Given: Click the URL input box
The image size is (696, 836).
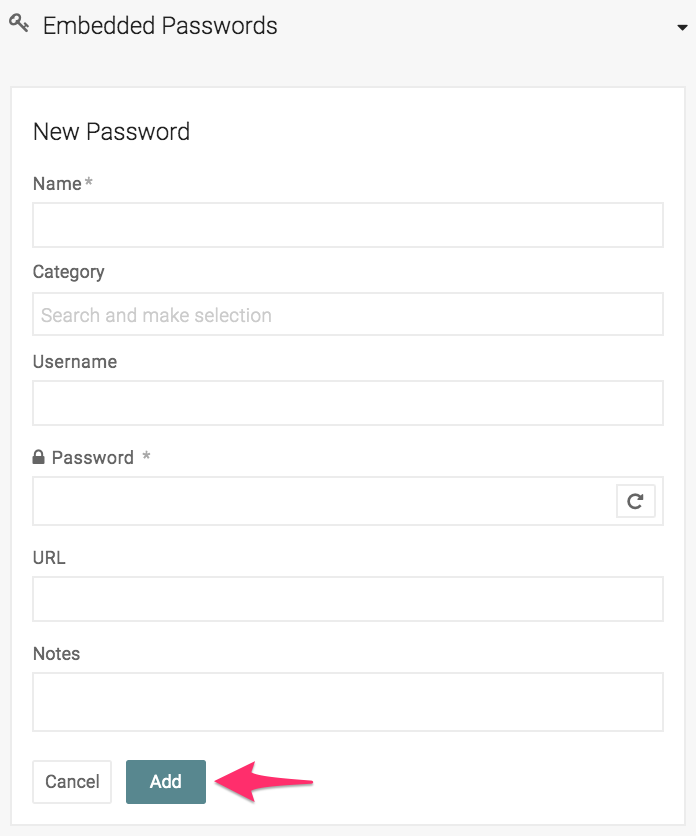Looking at the screenshot, I should (x=348, y=599).
